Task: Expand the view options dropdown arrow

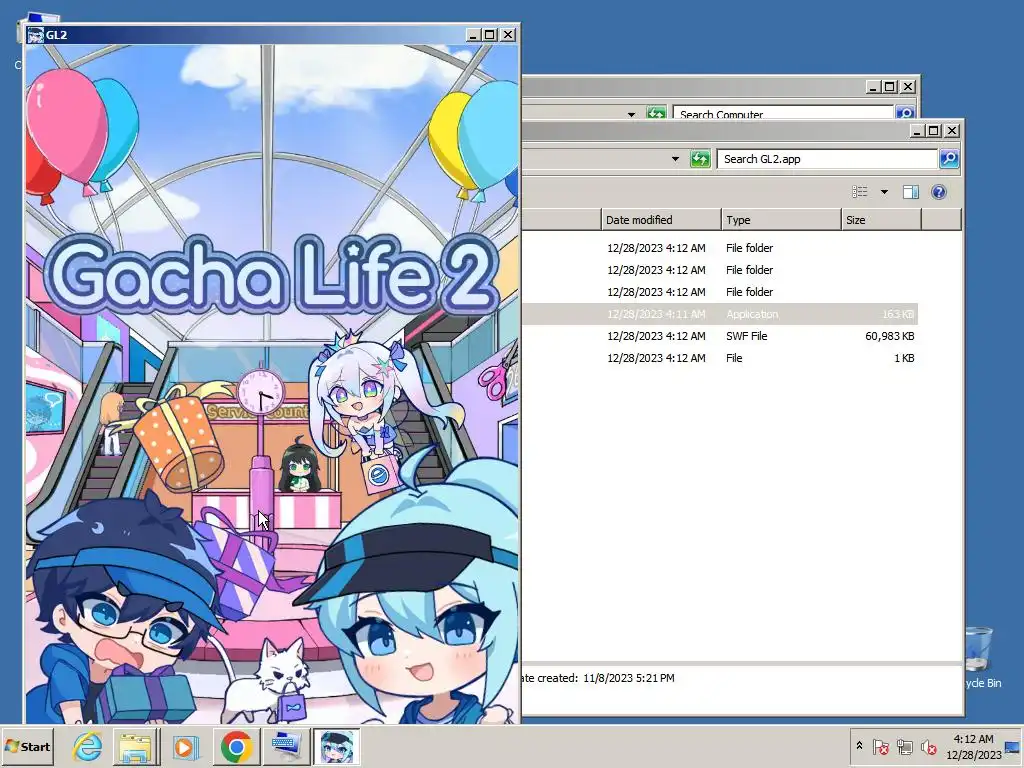Action: point(884,191)
